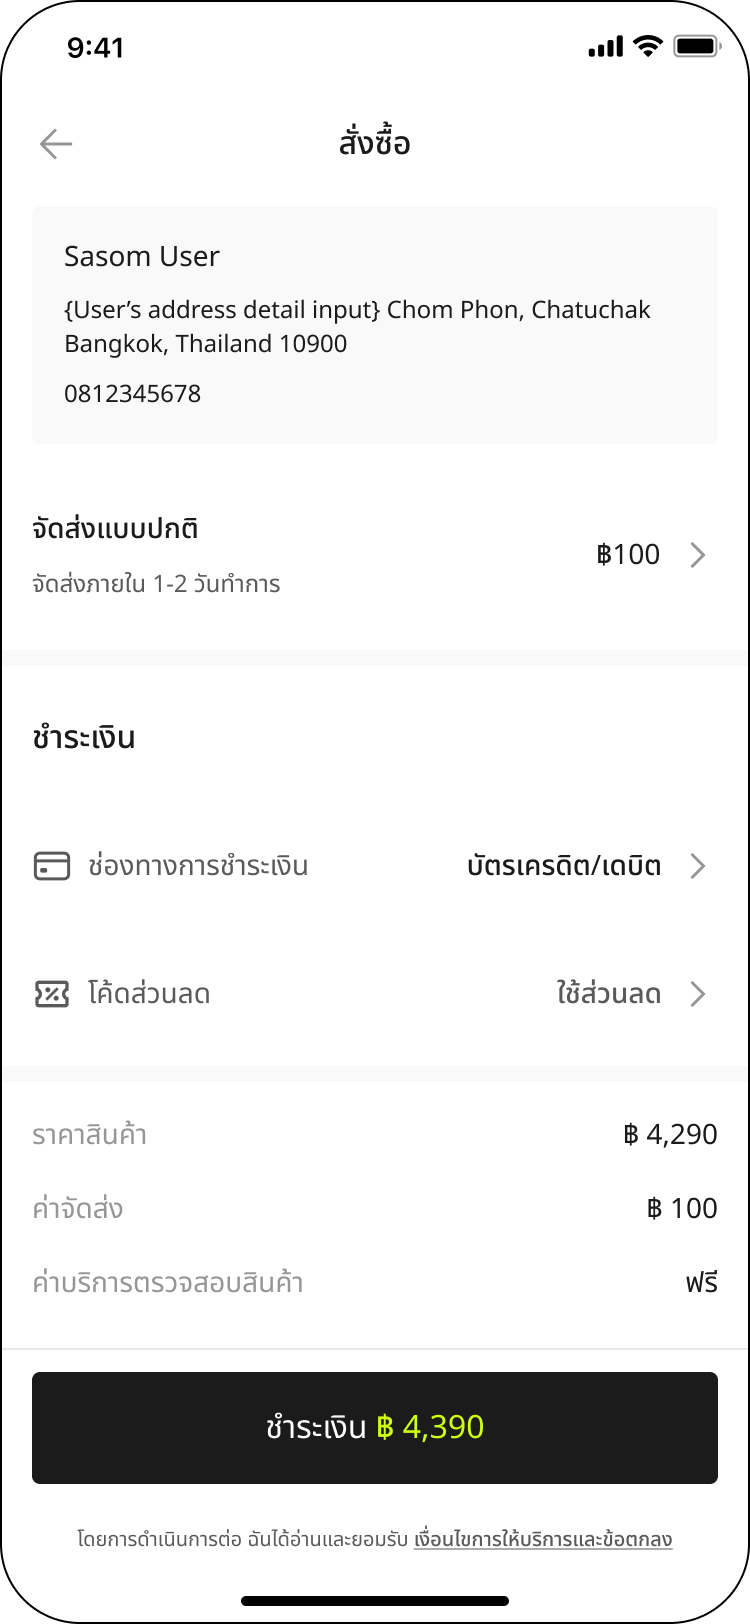Tap the cellular signal bars icon

pyautogui.click(x=606, y=47)
